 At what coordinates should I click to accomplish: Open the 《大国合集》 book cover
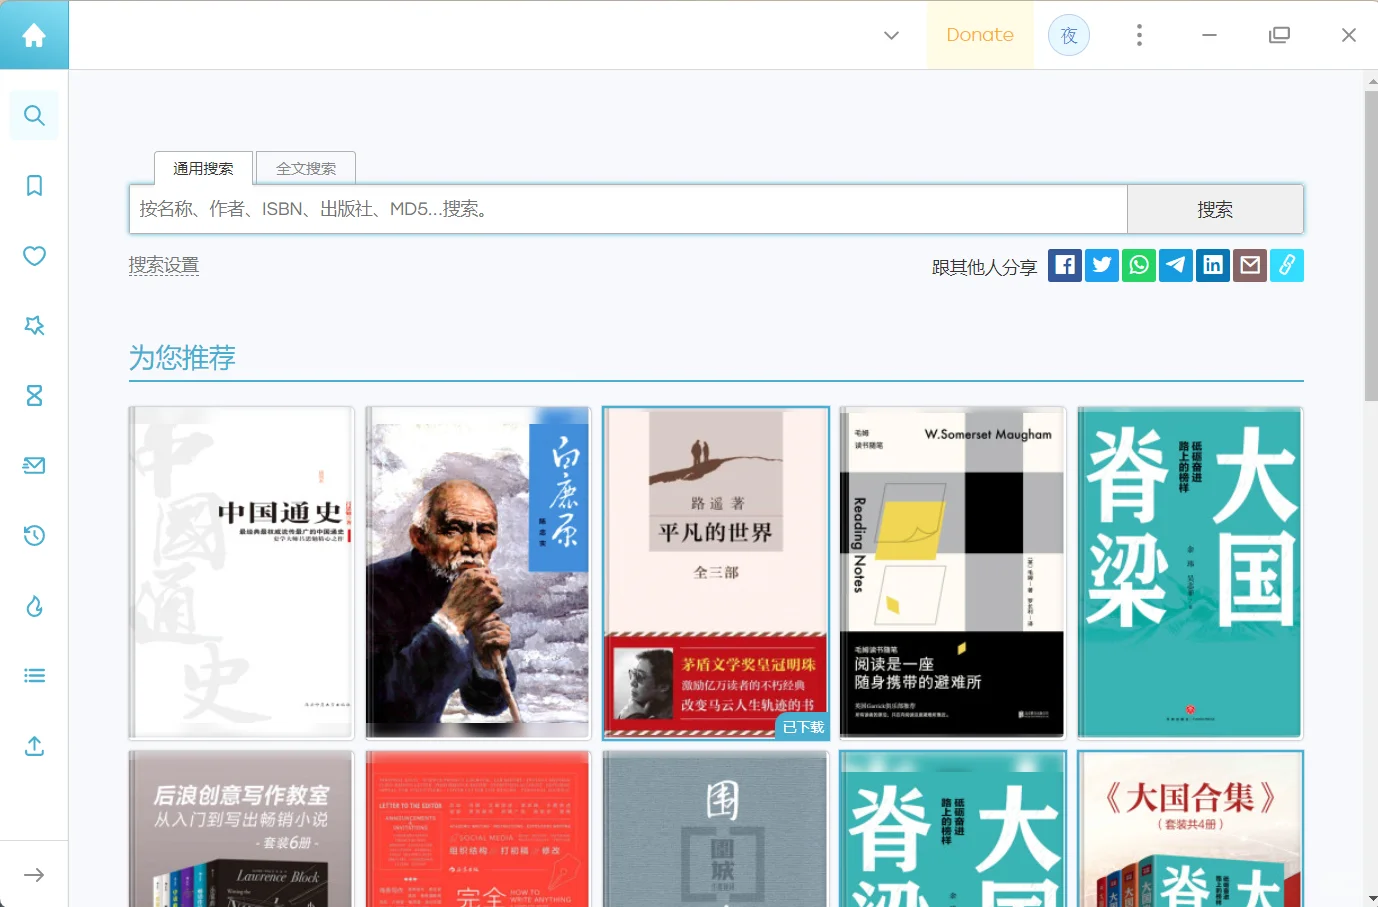tap(1190, 829)
